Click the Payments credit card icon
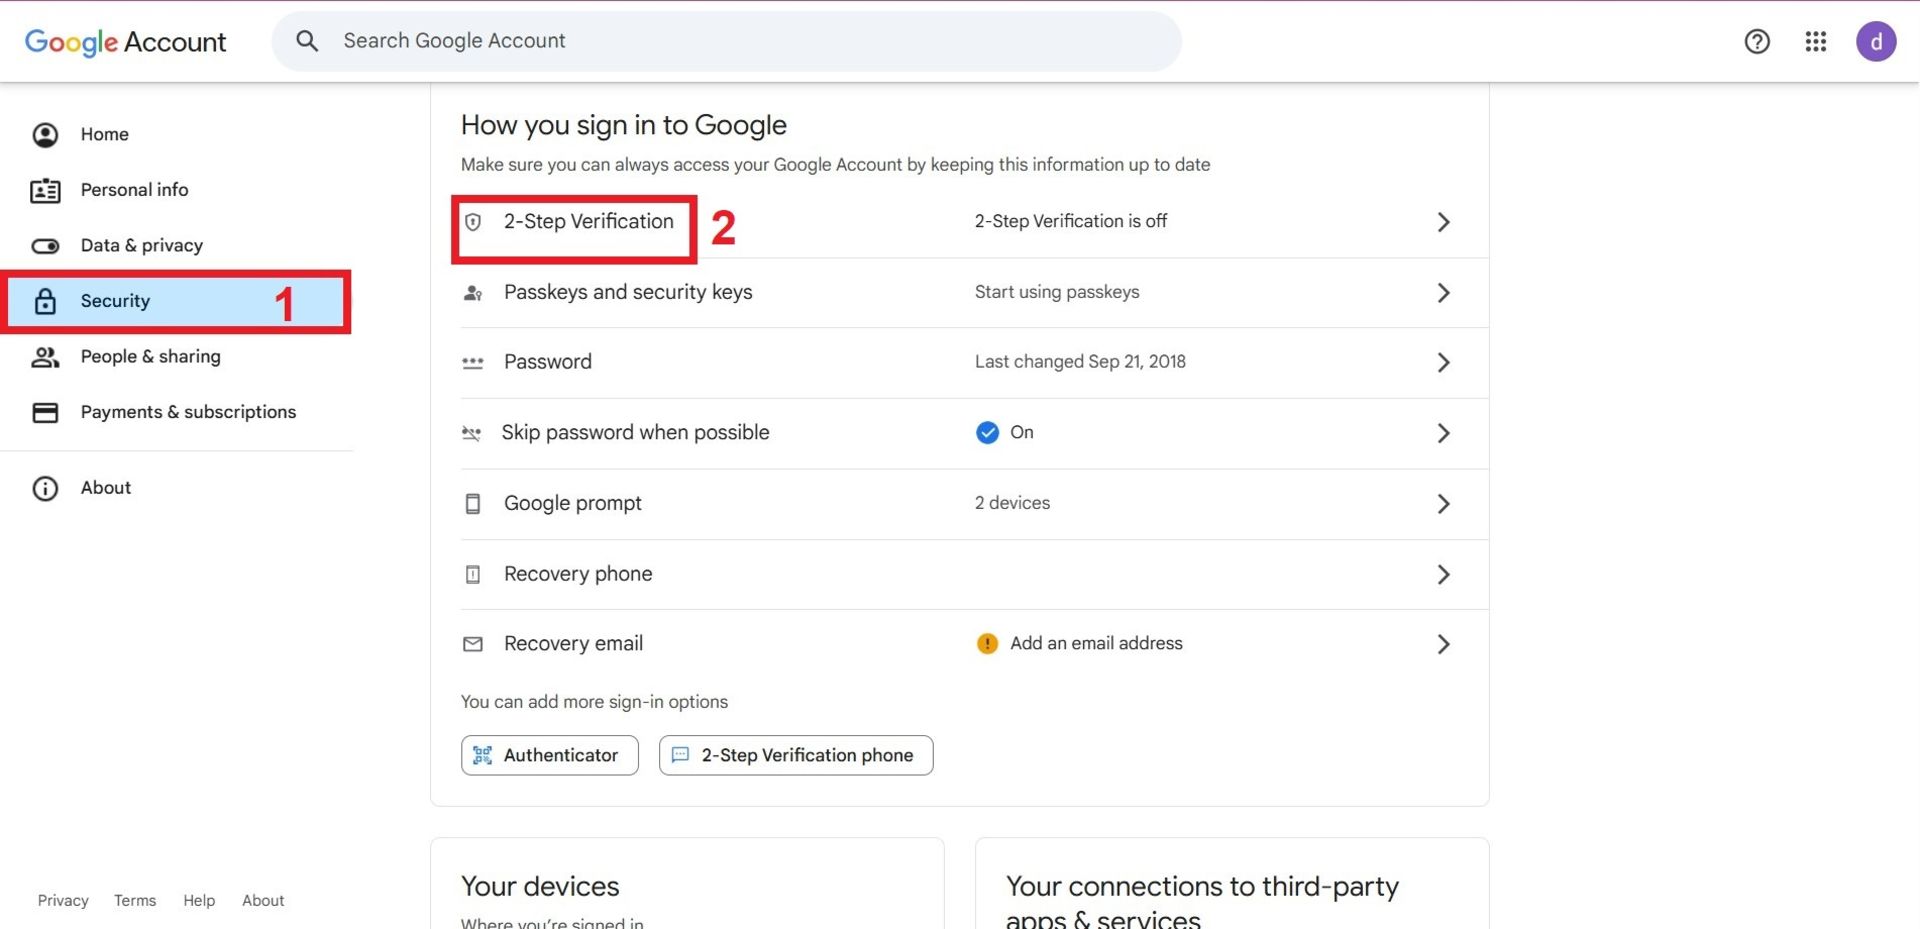 (45, 412)
